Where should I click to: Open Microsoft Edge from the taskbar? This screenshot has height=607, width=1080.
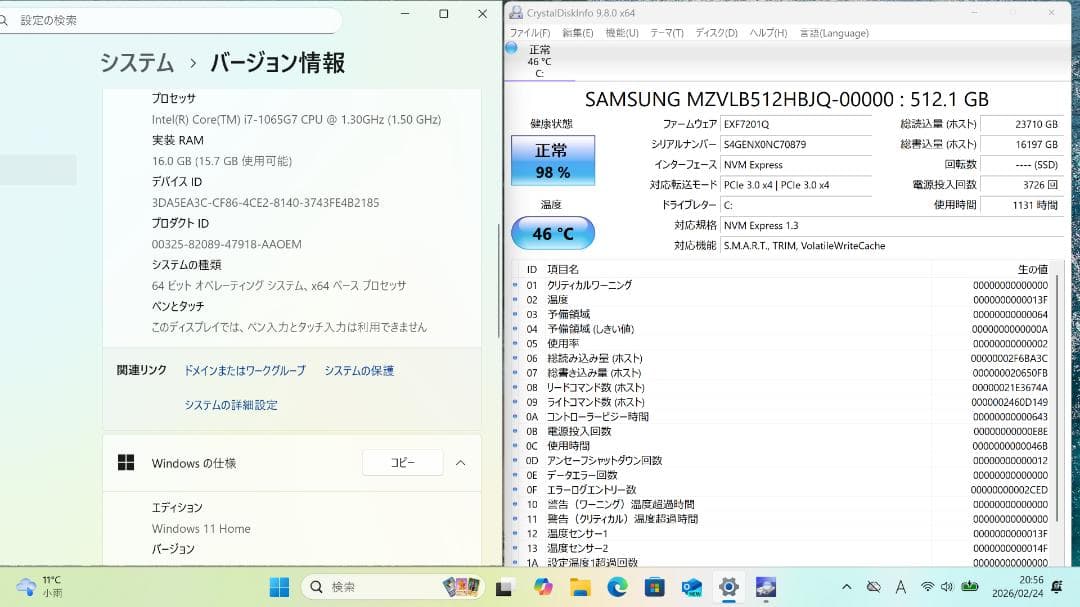tap(616, 587)
